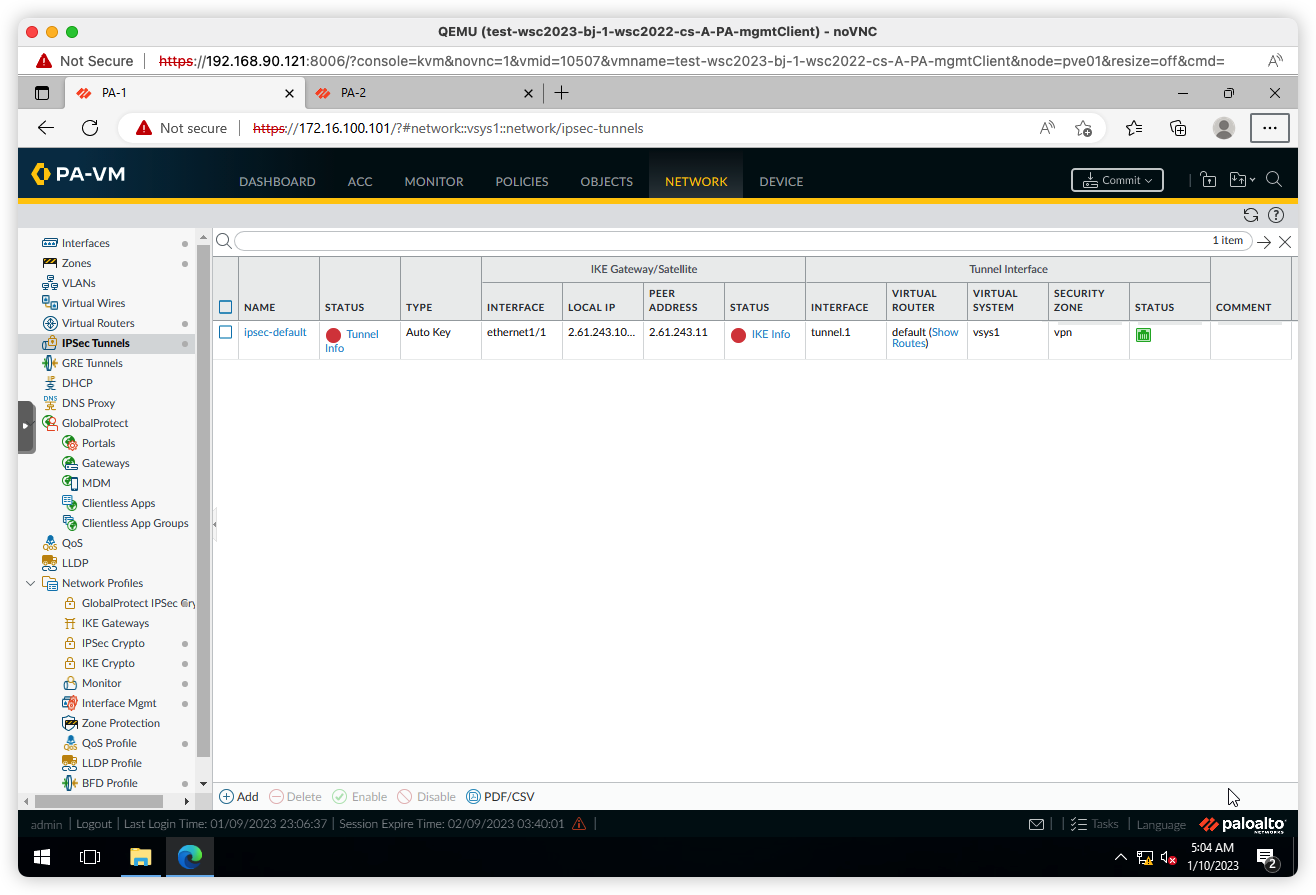
Task: Open Clientless Apps entry
Action: coord(118,503)
